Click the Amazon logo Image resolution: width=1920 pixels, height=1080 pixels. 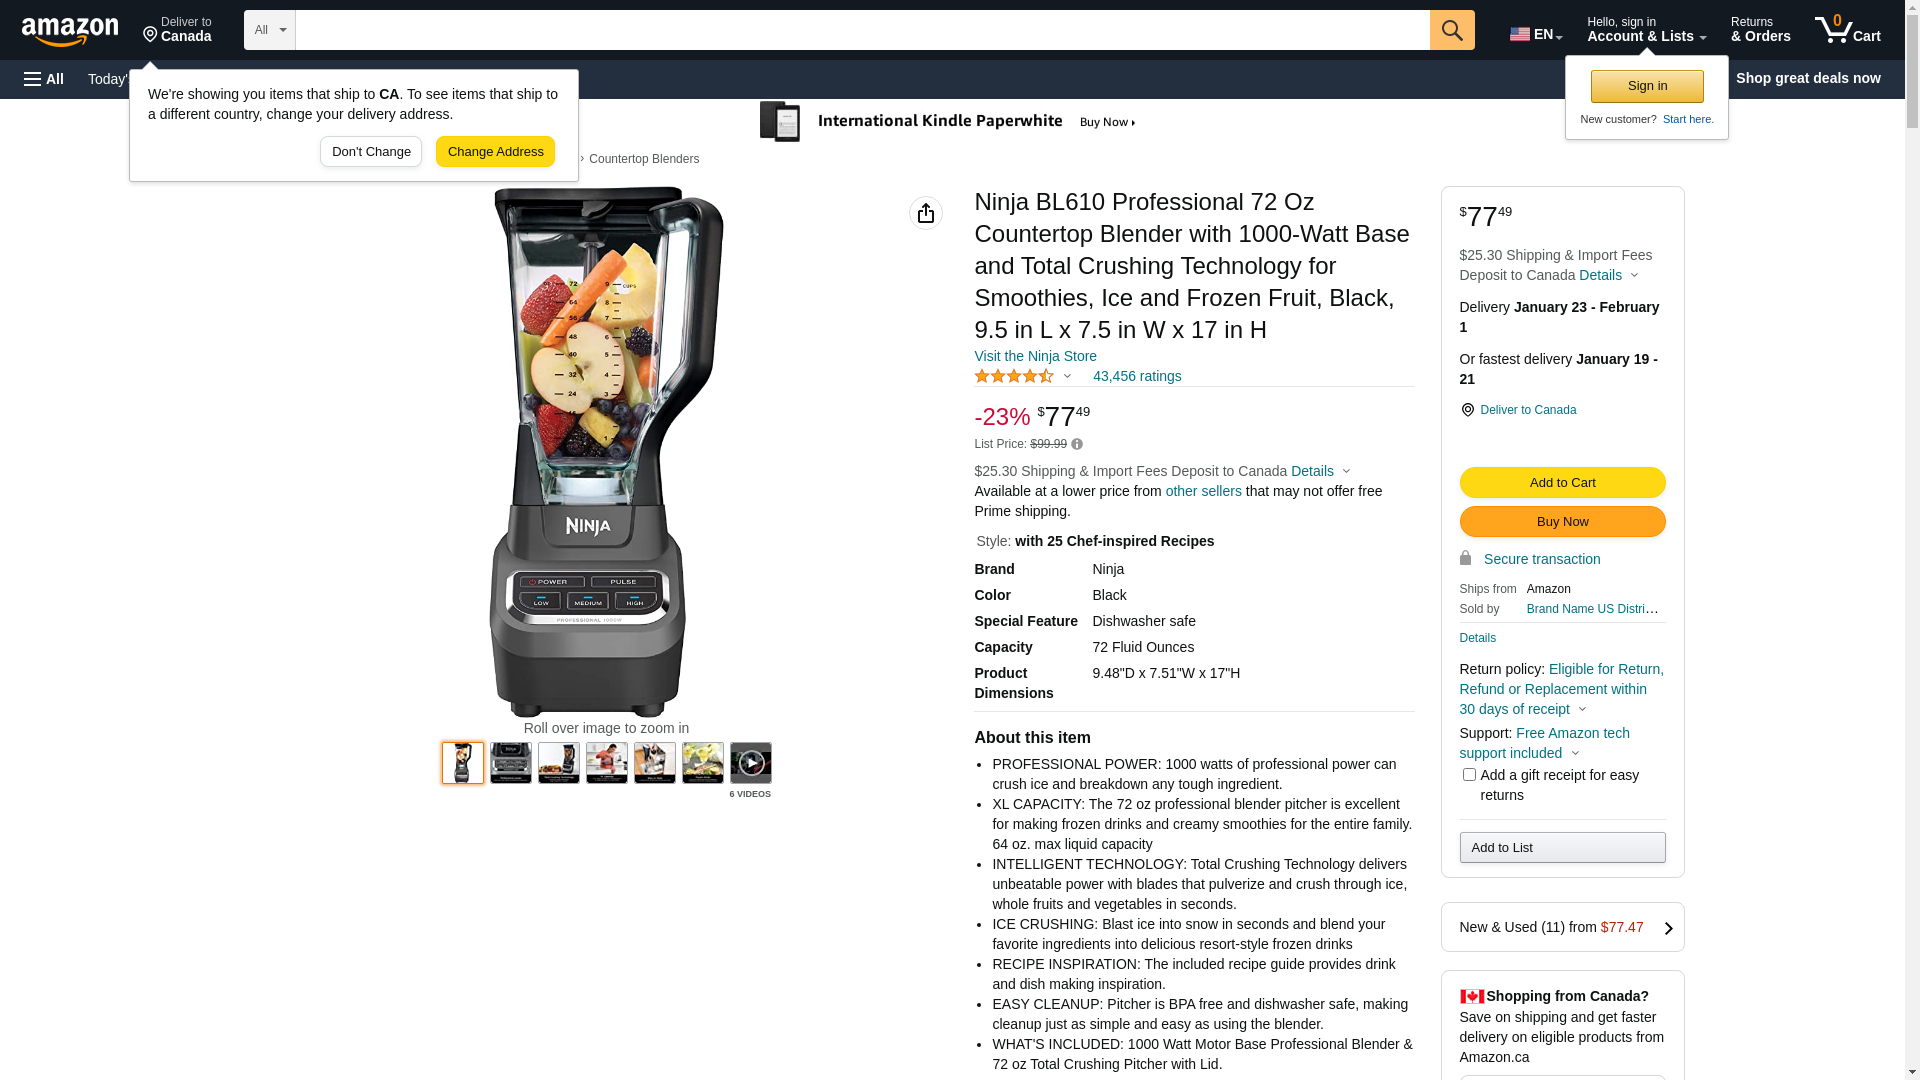[70, 31]
